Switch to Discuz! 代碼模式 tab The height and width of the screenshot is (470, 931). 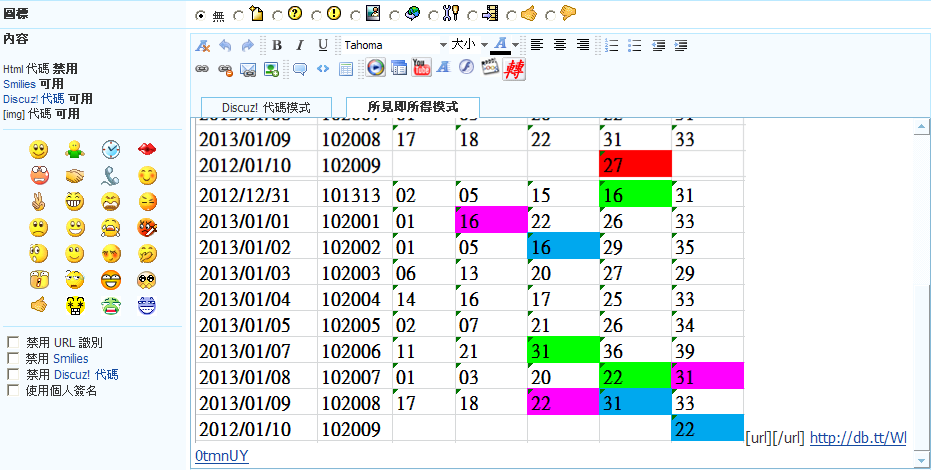(x=266, y=107)
